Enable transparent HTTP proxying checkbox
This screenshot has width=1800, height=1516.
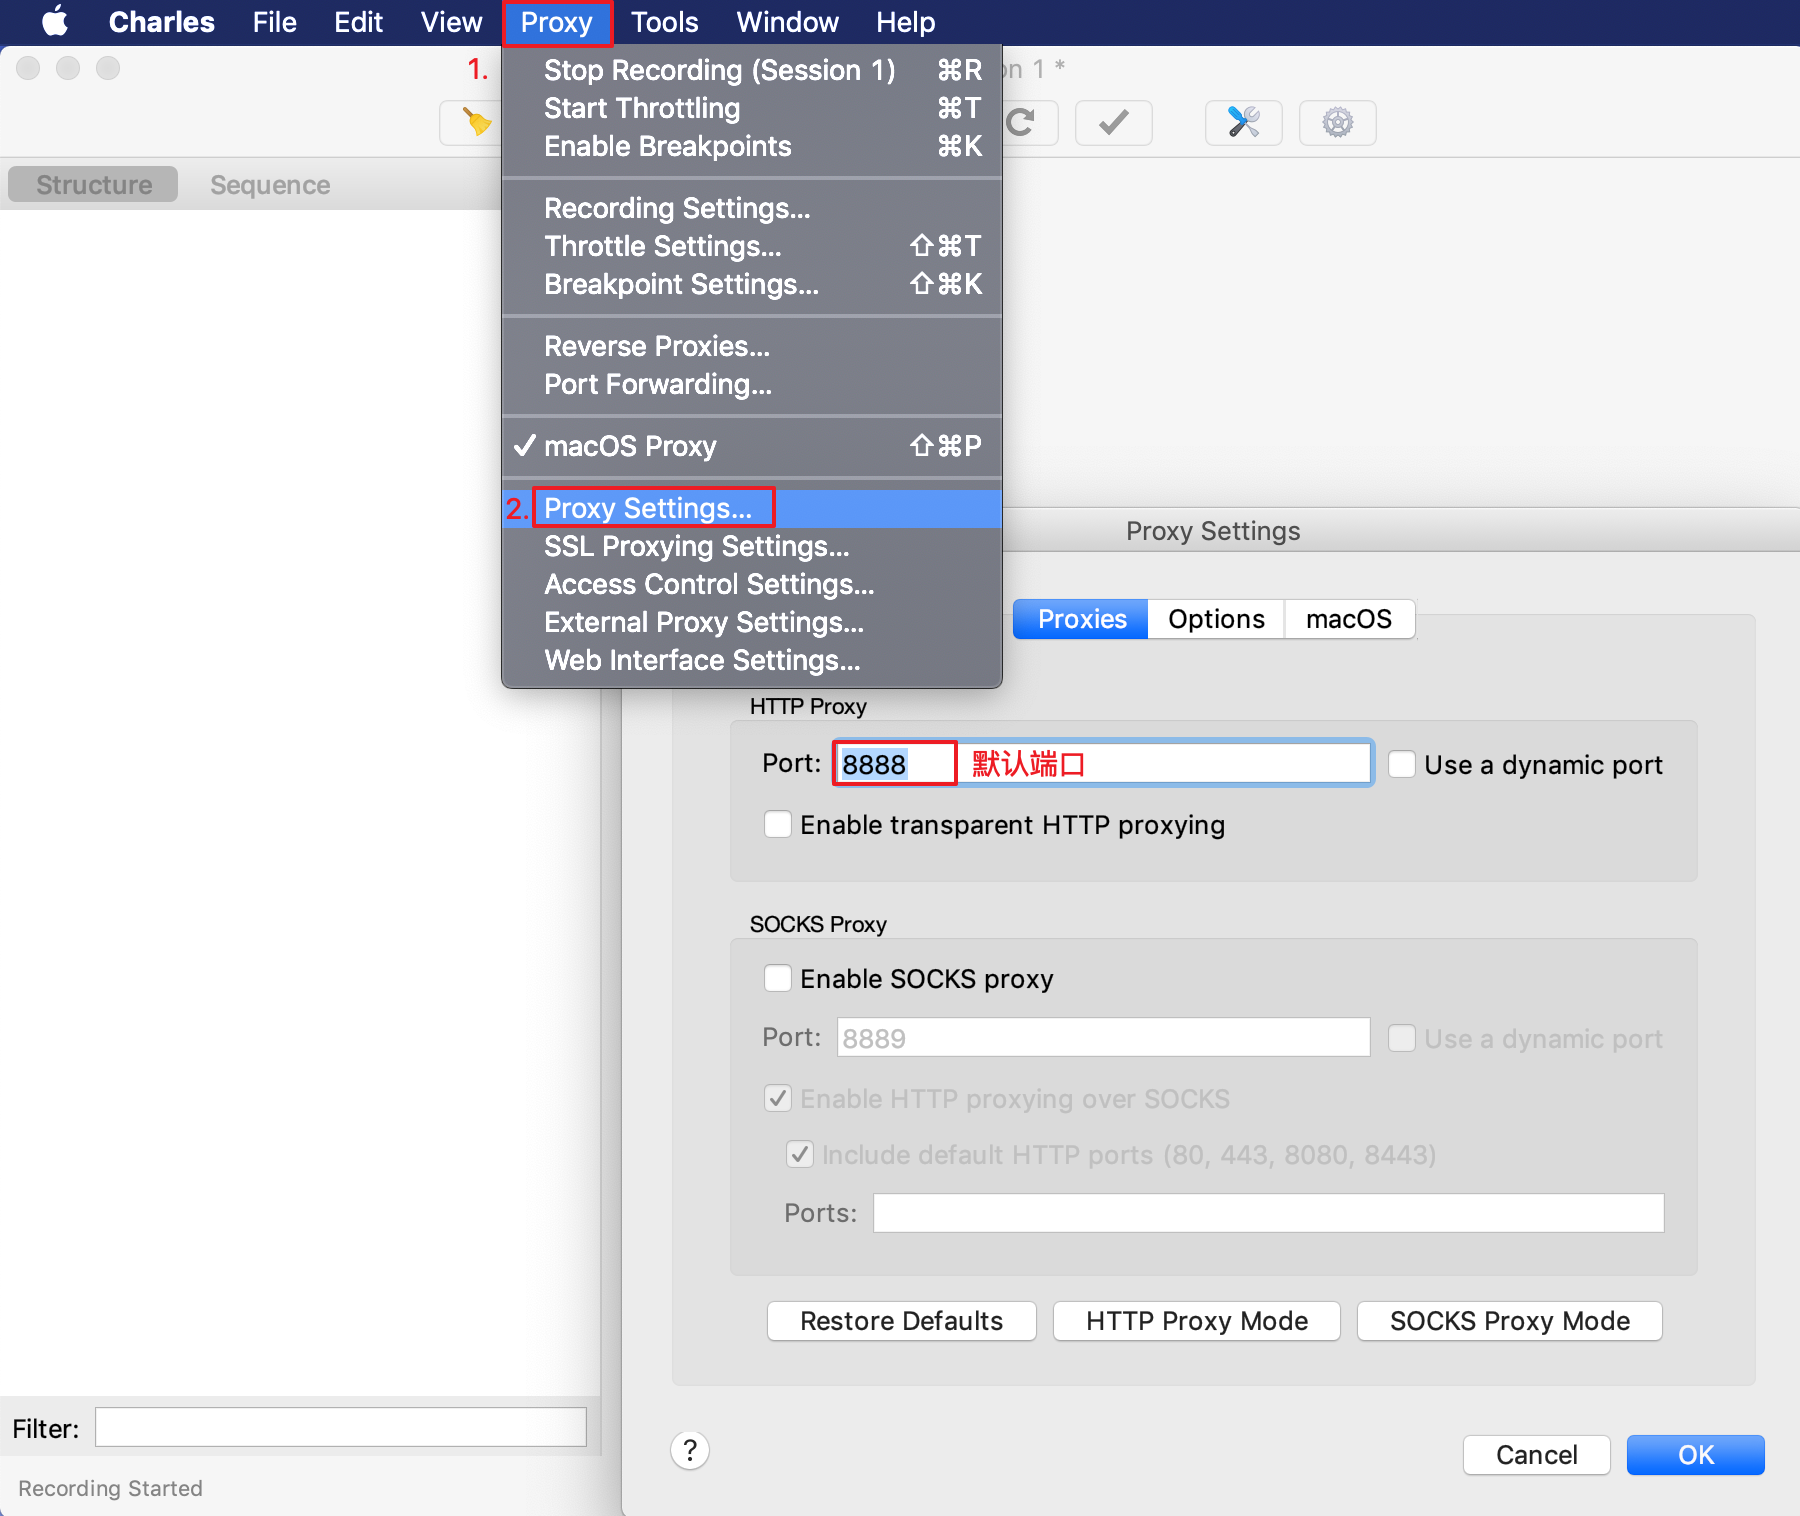click(x=777, y=824)
